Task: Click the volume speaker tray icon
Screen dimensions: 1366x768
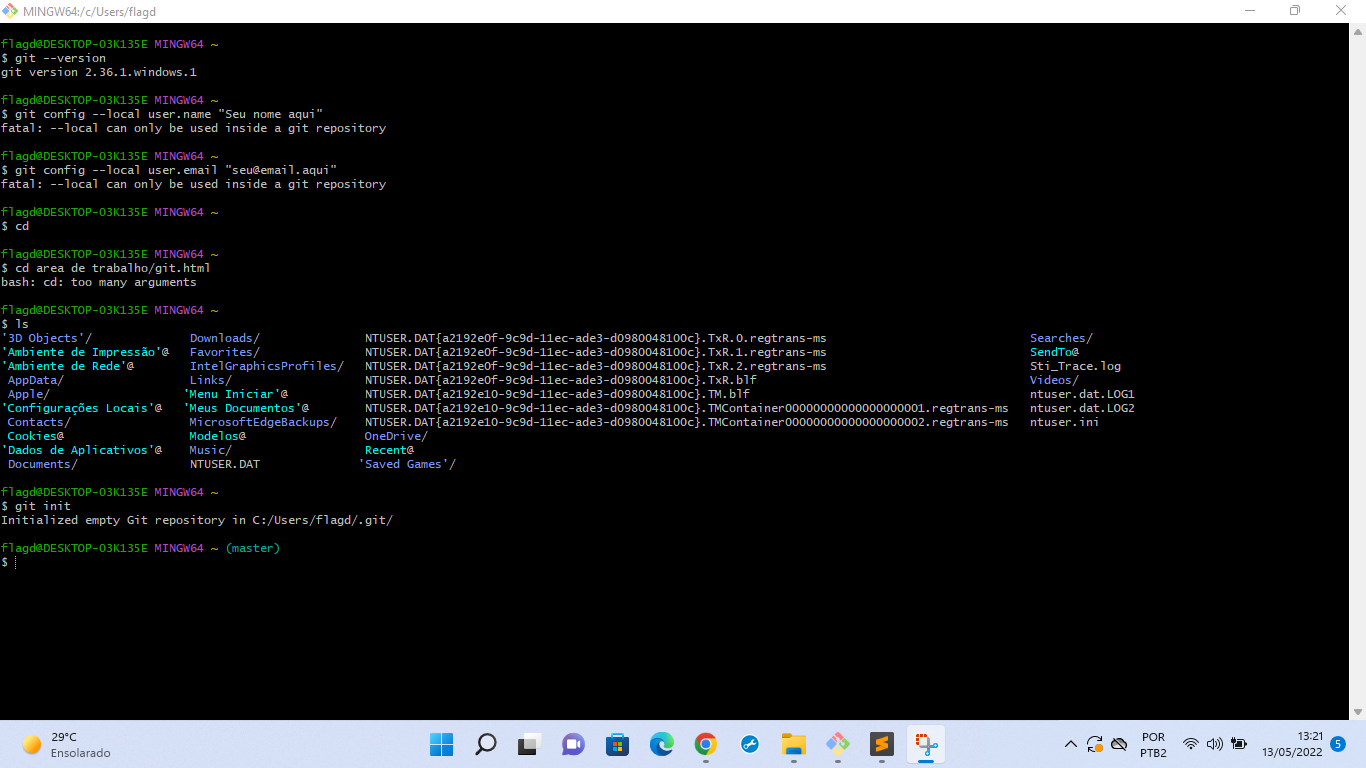Action: tap(1215, 744)
